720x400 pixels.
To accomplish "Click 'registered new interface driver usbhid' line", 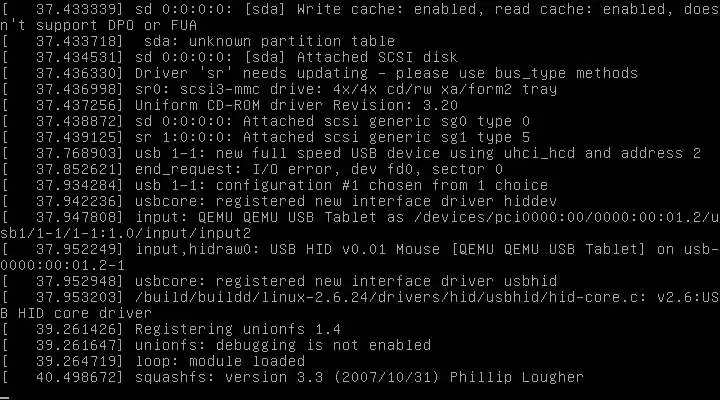I will click(279, 281).
